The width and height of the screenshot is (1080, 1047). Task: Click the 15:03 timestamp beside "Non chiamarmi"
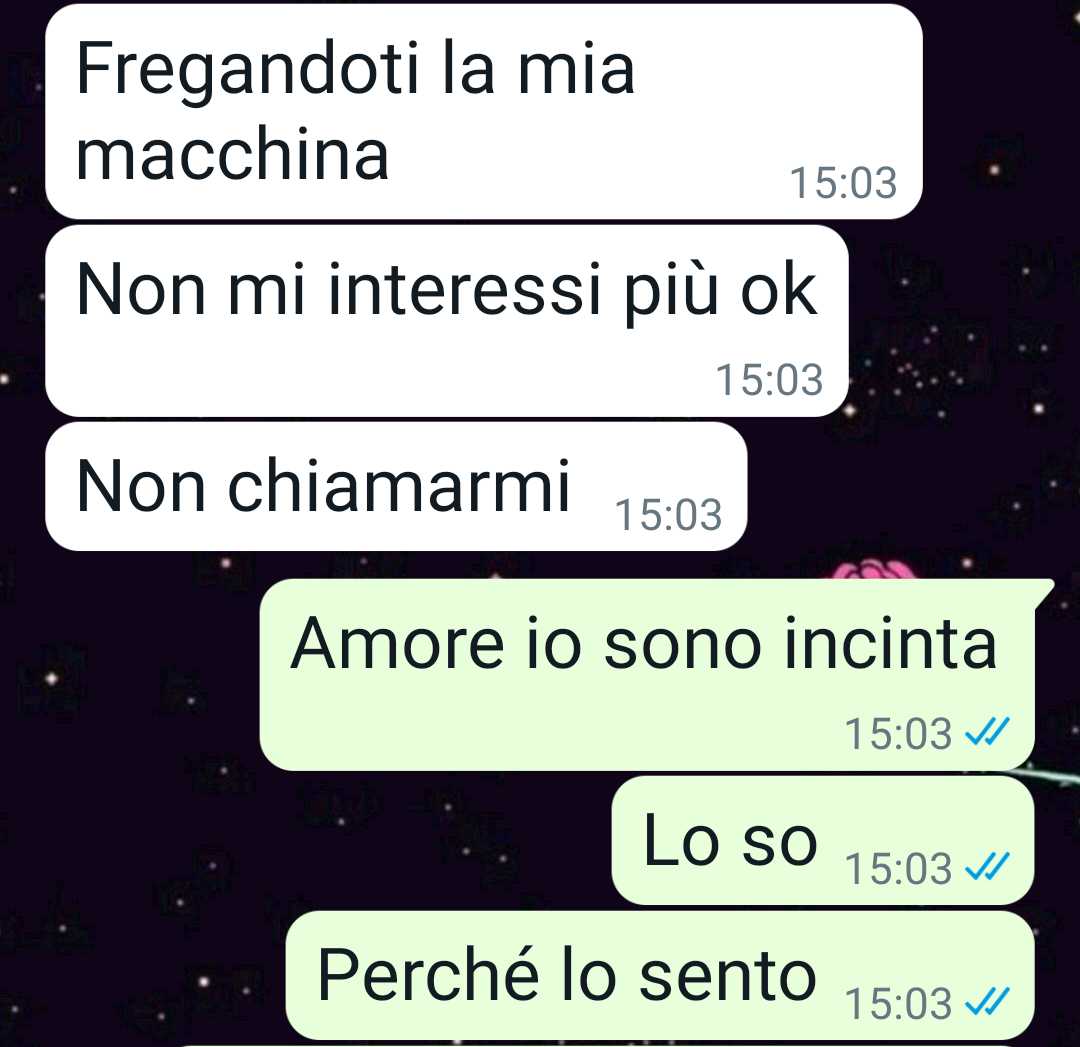[x=668, y=515]
